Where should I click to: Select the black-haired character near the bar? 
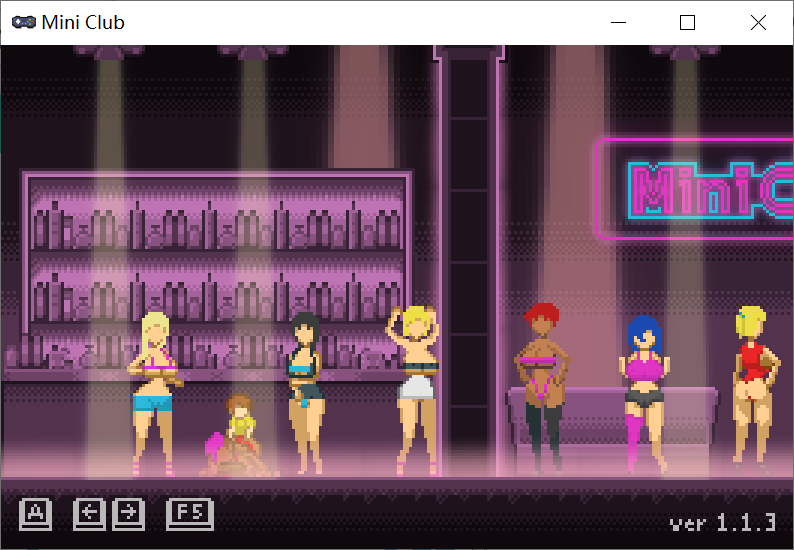(x=305, y=390)
